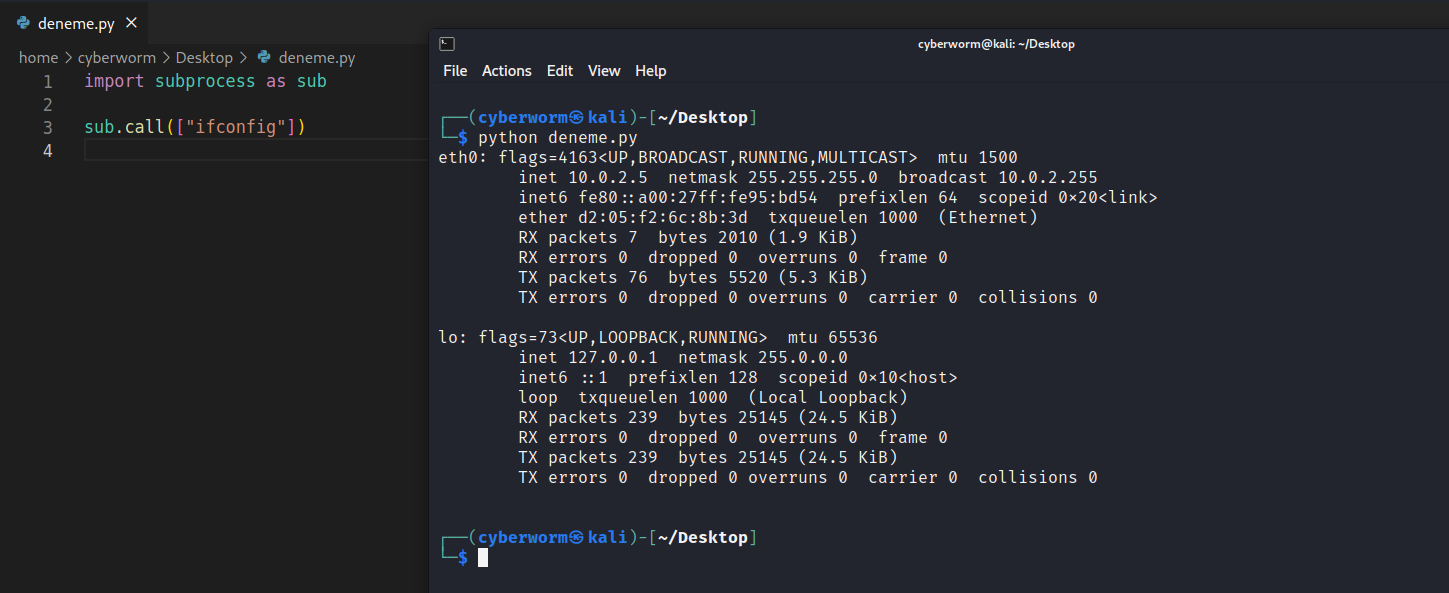This screenshot has height=593, width=1449.
Task: Focus the terminal cursor at the bottom prompt
Action: pos(483,558)
